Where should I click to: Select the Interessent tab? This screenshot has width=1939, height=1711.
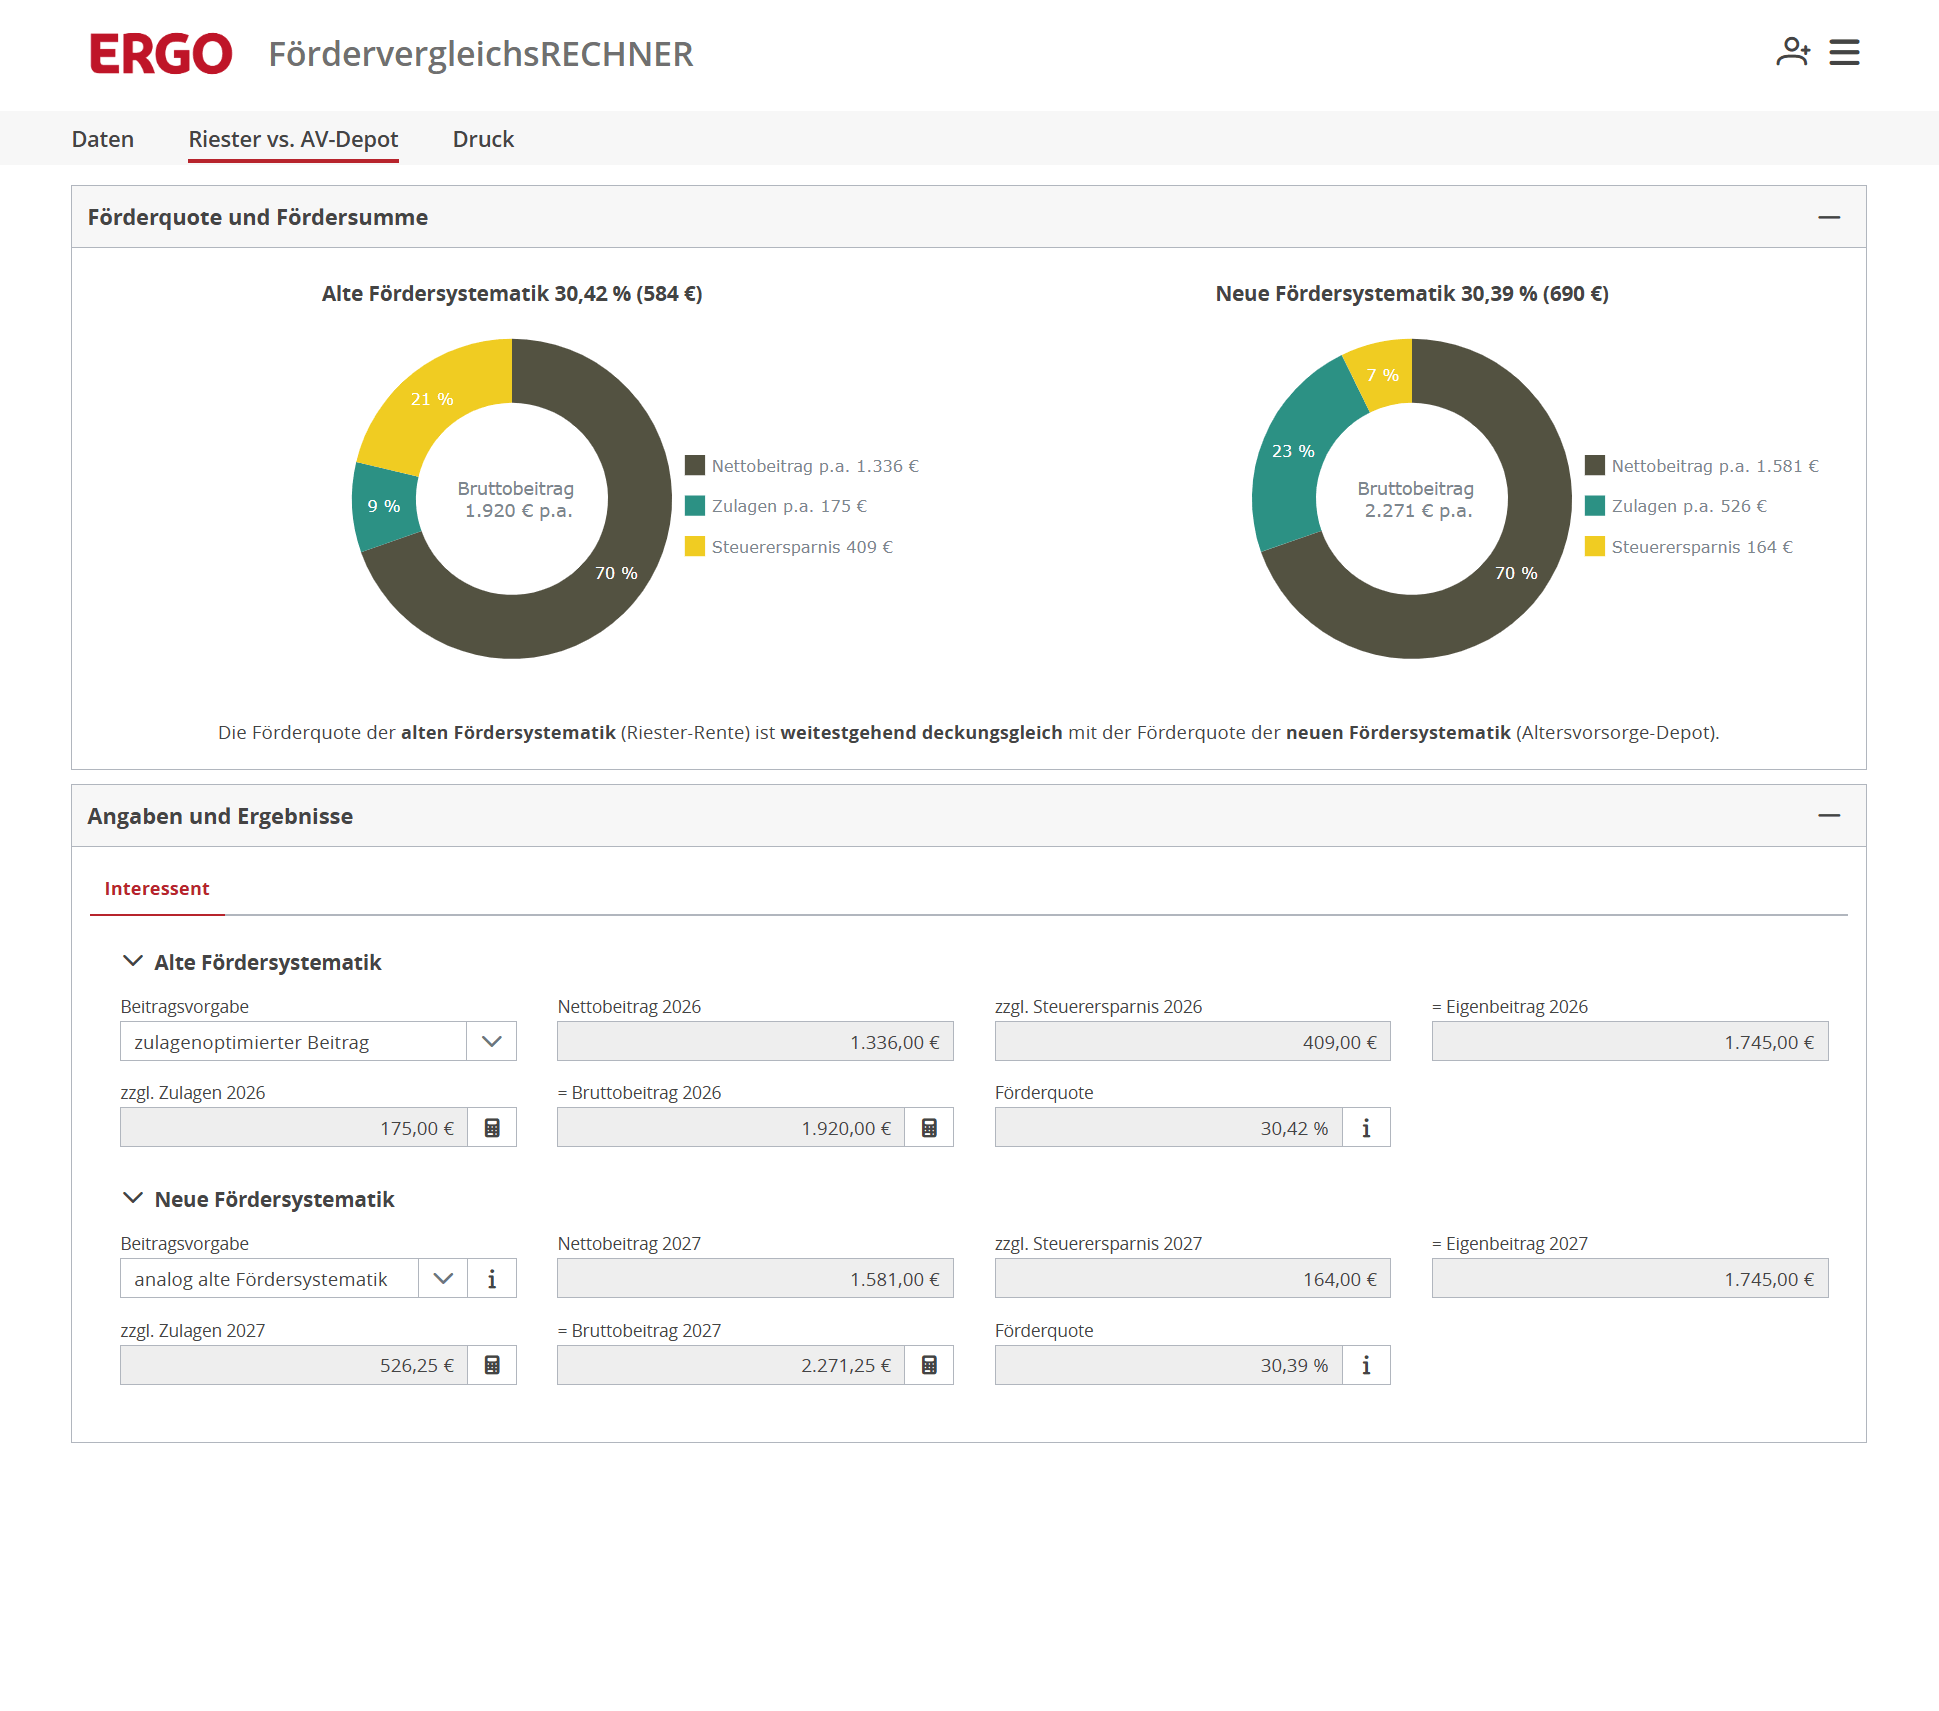(x=157, y=889)
